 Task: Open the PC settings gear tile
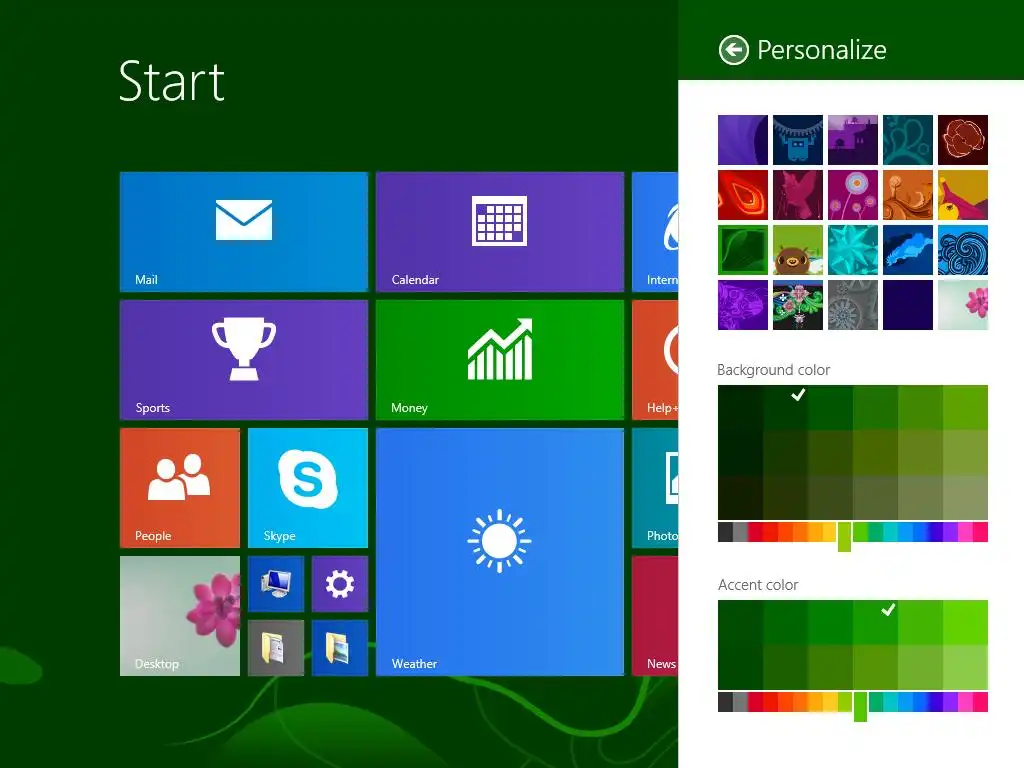[x=340, y=584]
